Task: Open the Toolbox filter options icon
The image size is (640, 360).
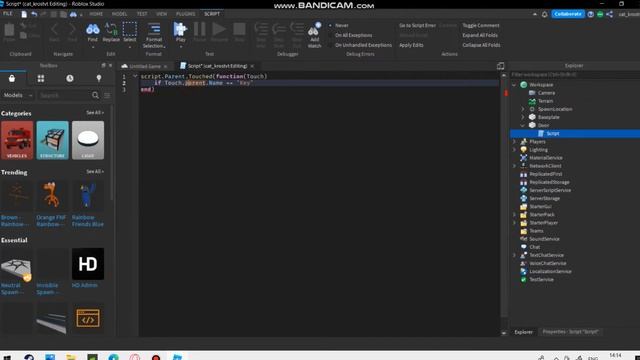Action: click(107, 95)
